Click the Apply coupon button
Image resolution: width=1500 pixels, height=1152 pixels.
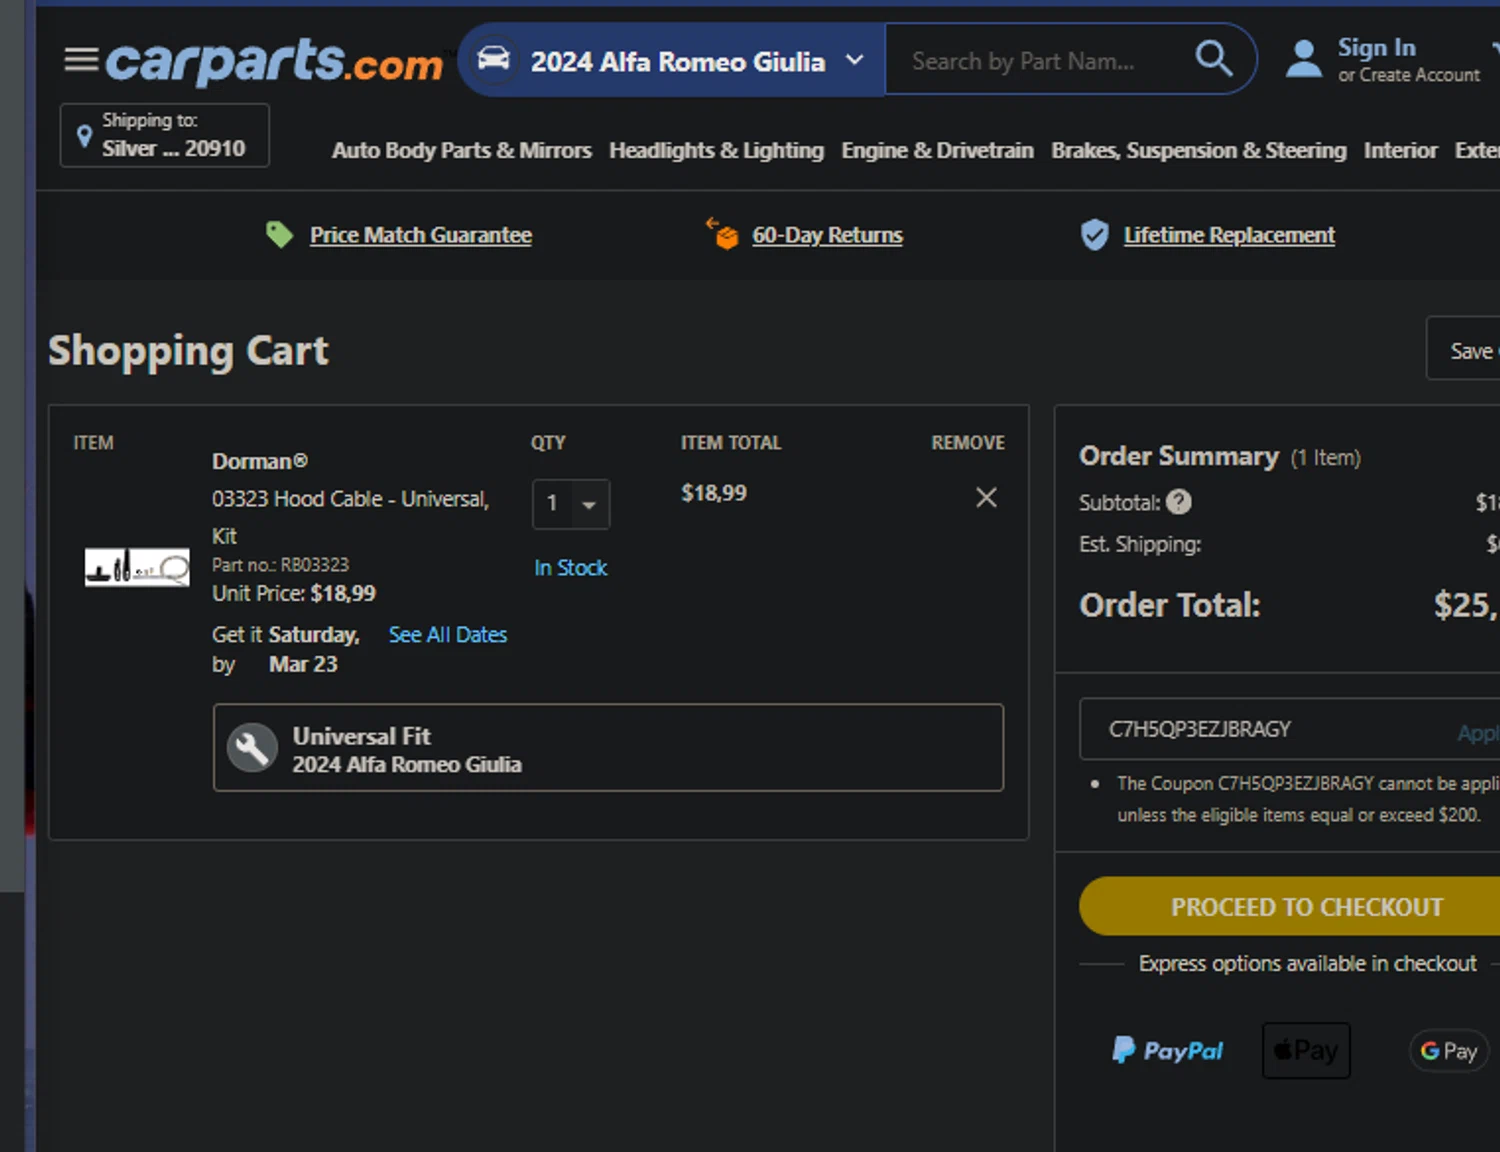pyautogui.click(x=1478, y=733)
